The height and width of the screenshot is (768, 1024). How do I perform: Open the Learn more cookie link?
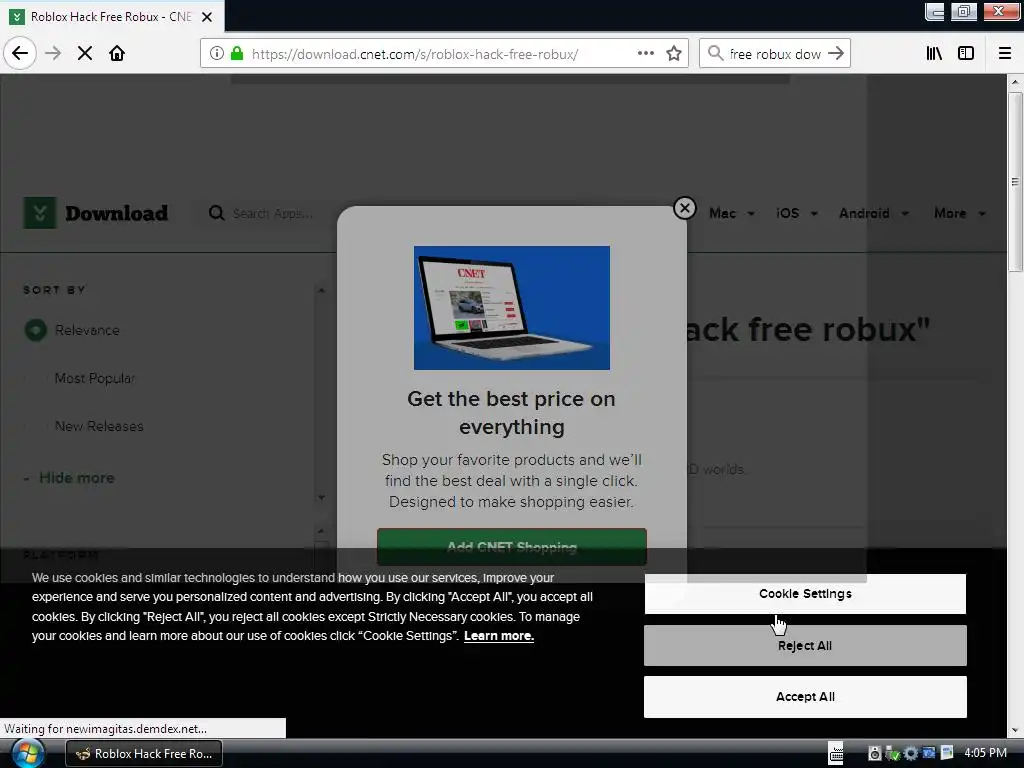point(499,636)
